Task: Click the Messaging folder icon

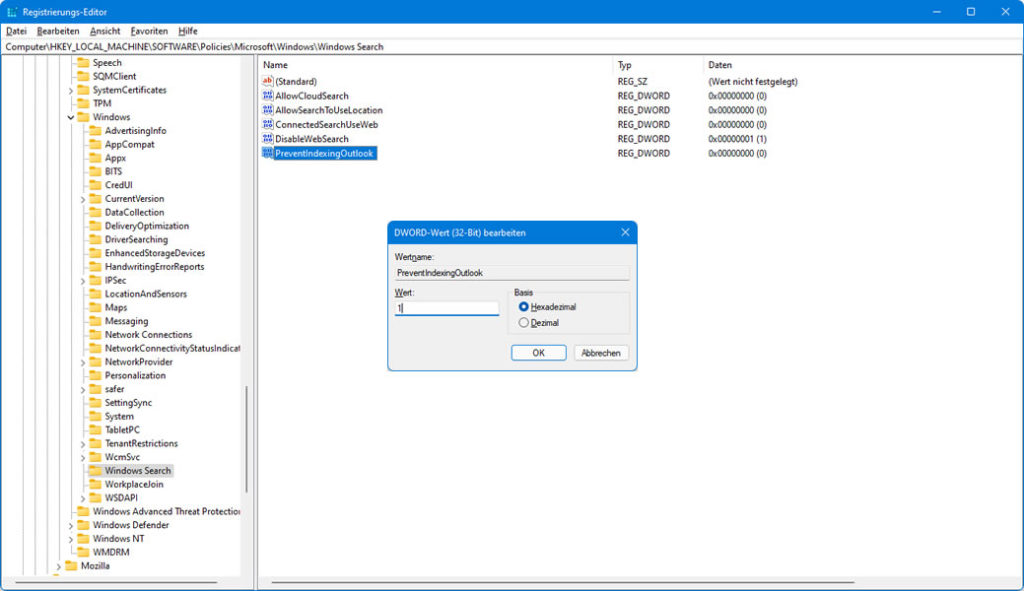Action: coord(95,321)
